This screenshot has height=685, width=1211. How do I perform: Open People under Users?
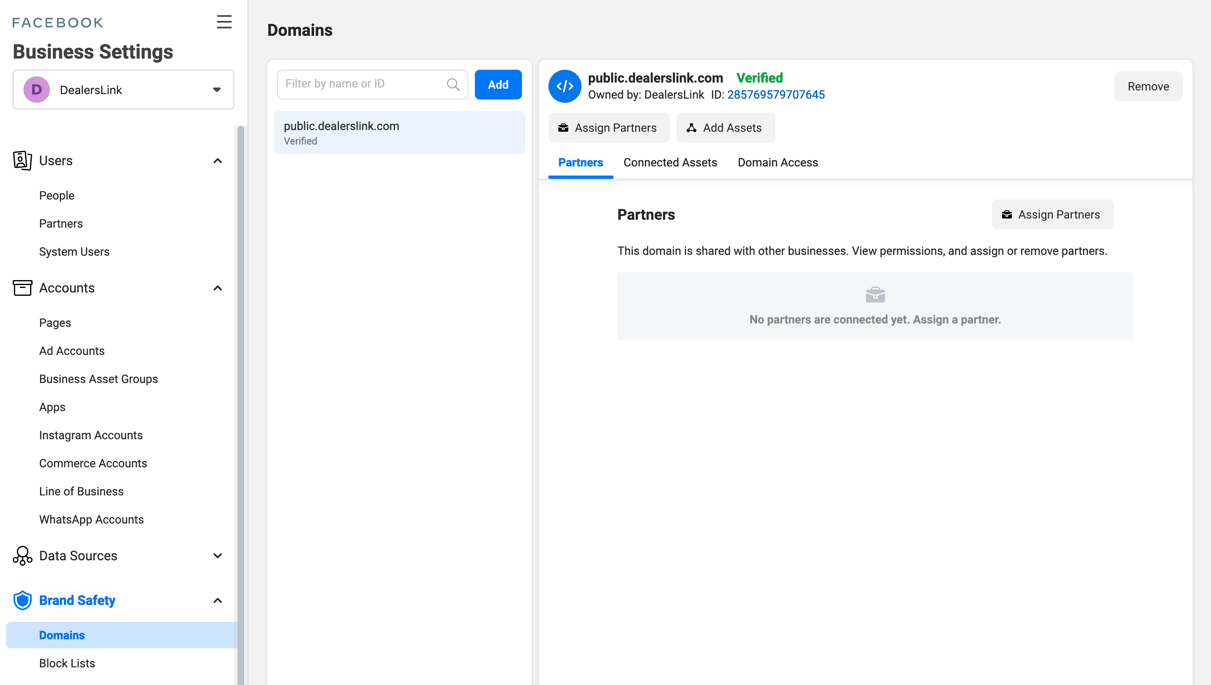(x=57, y=196)
